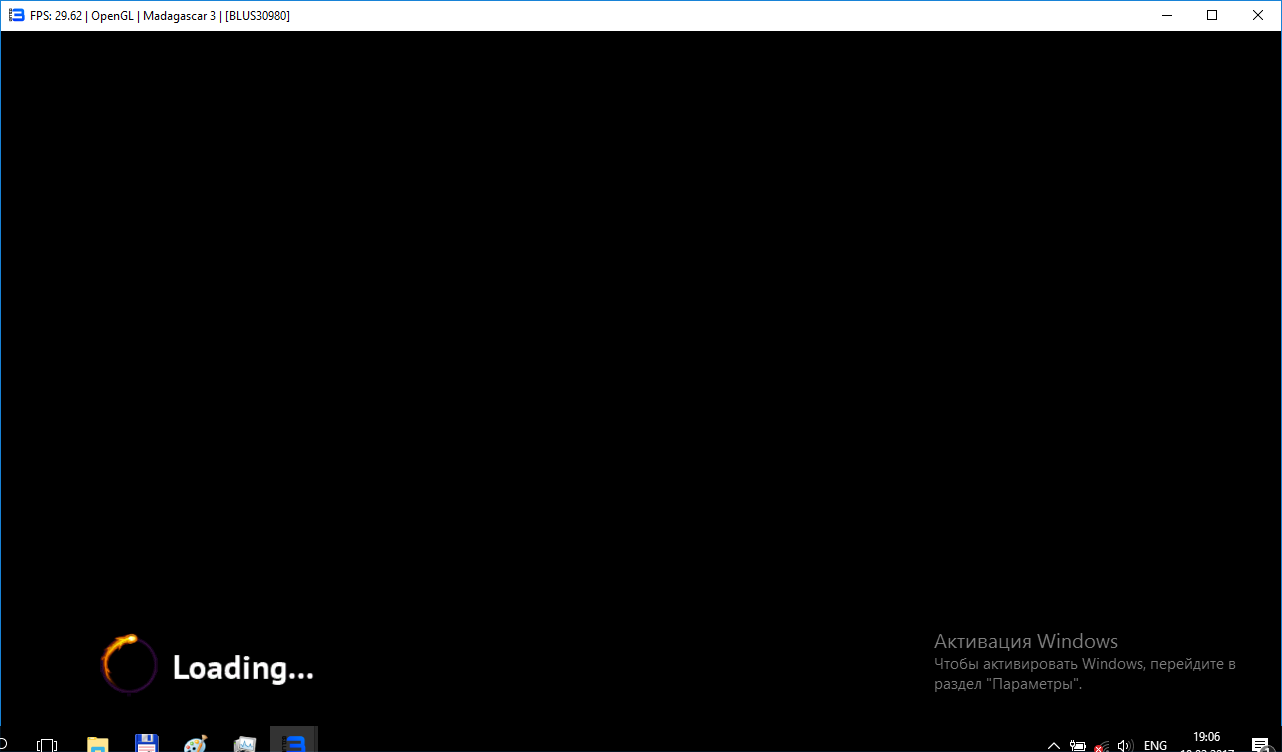Click the window title text with FPS counter

click(x=160, y=16)
